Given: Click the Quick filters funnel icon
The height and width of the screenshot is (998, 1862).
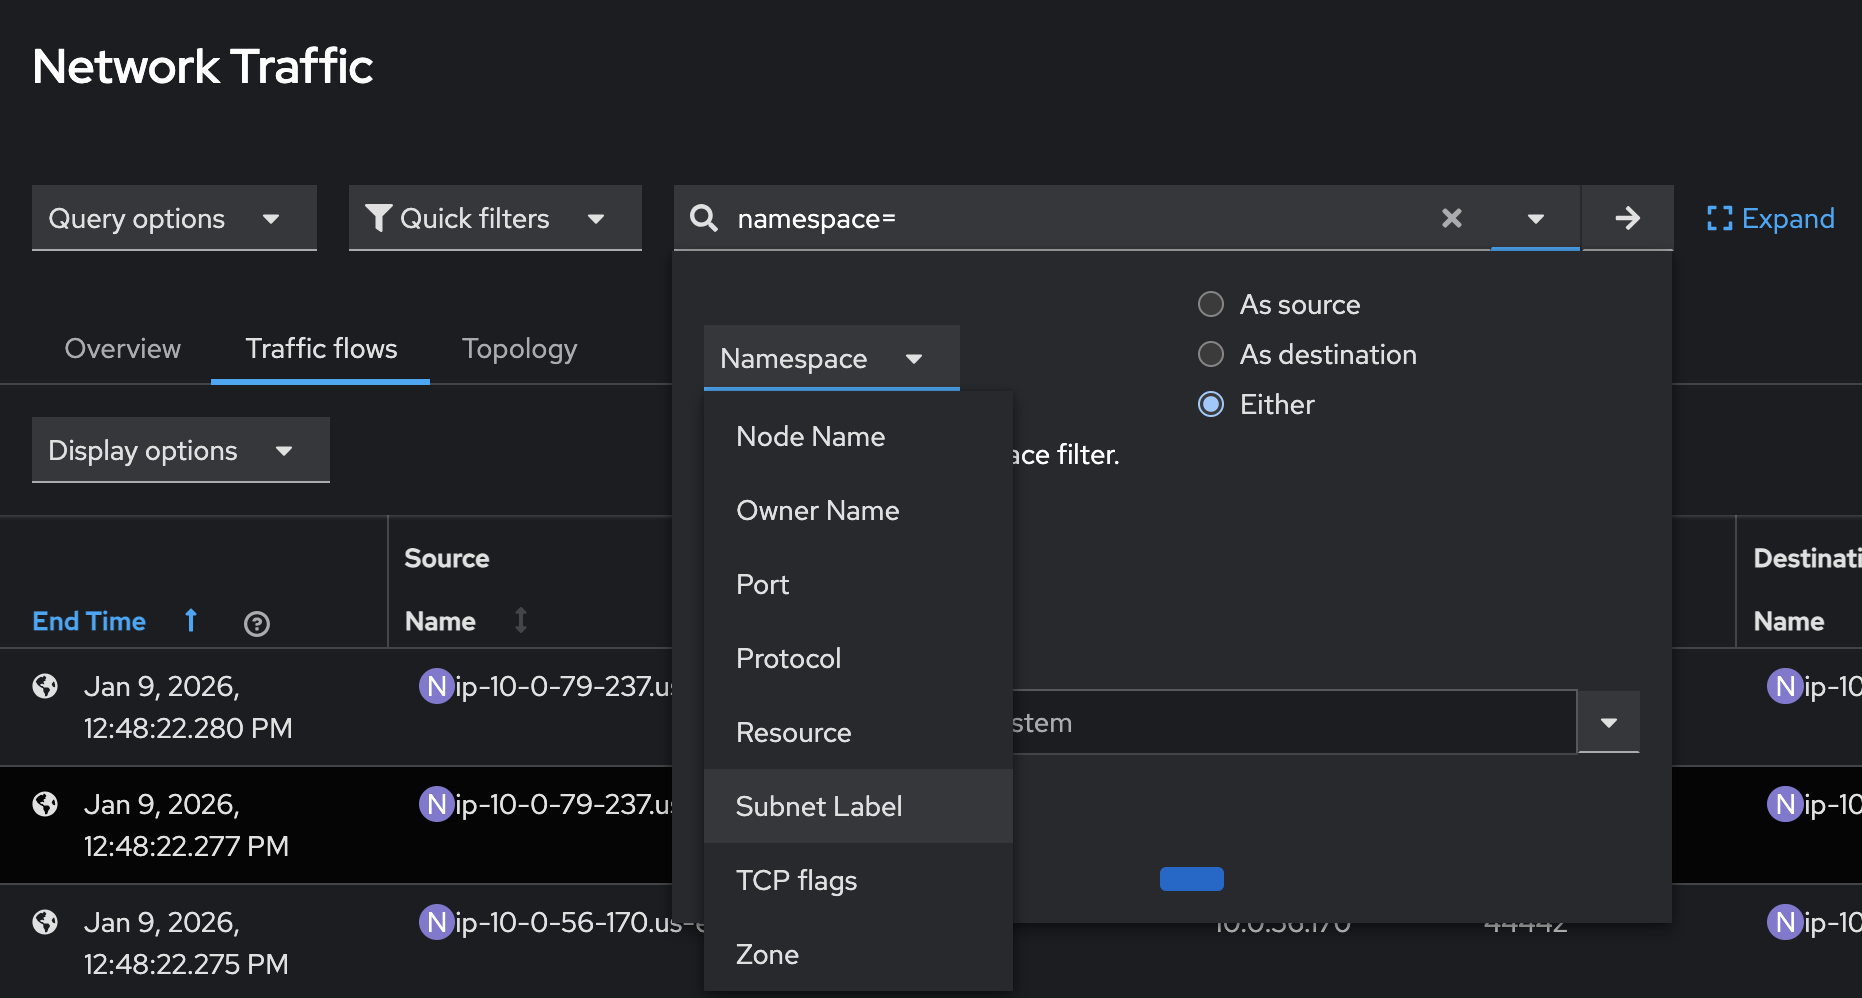Looking at the screenshot, I should tap(378, 218).
